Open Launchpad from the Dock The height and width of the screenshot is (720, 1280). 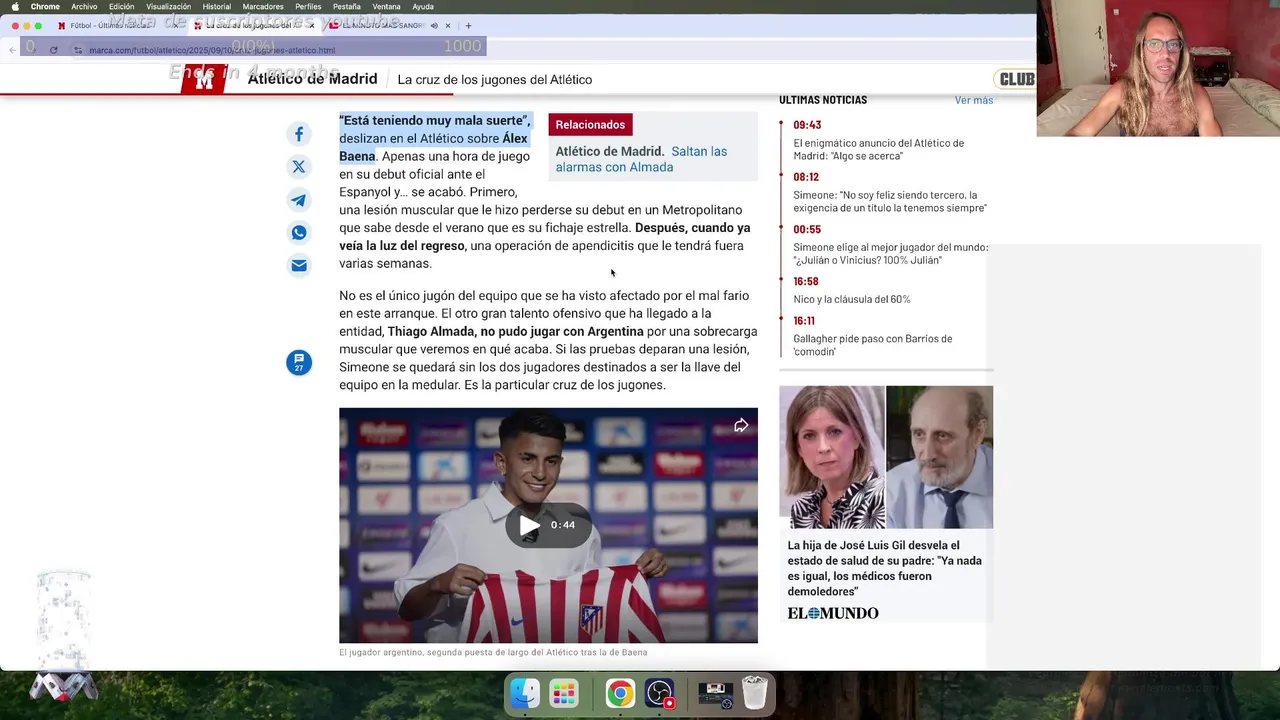point(564,693)
